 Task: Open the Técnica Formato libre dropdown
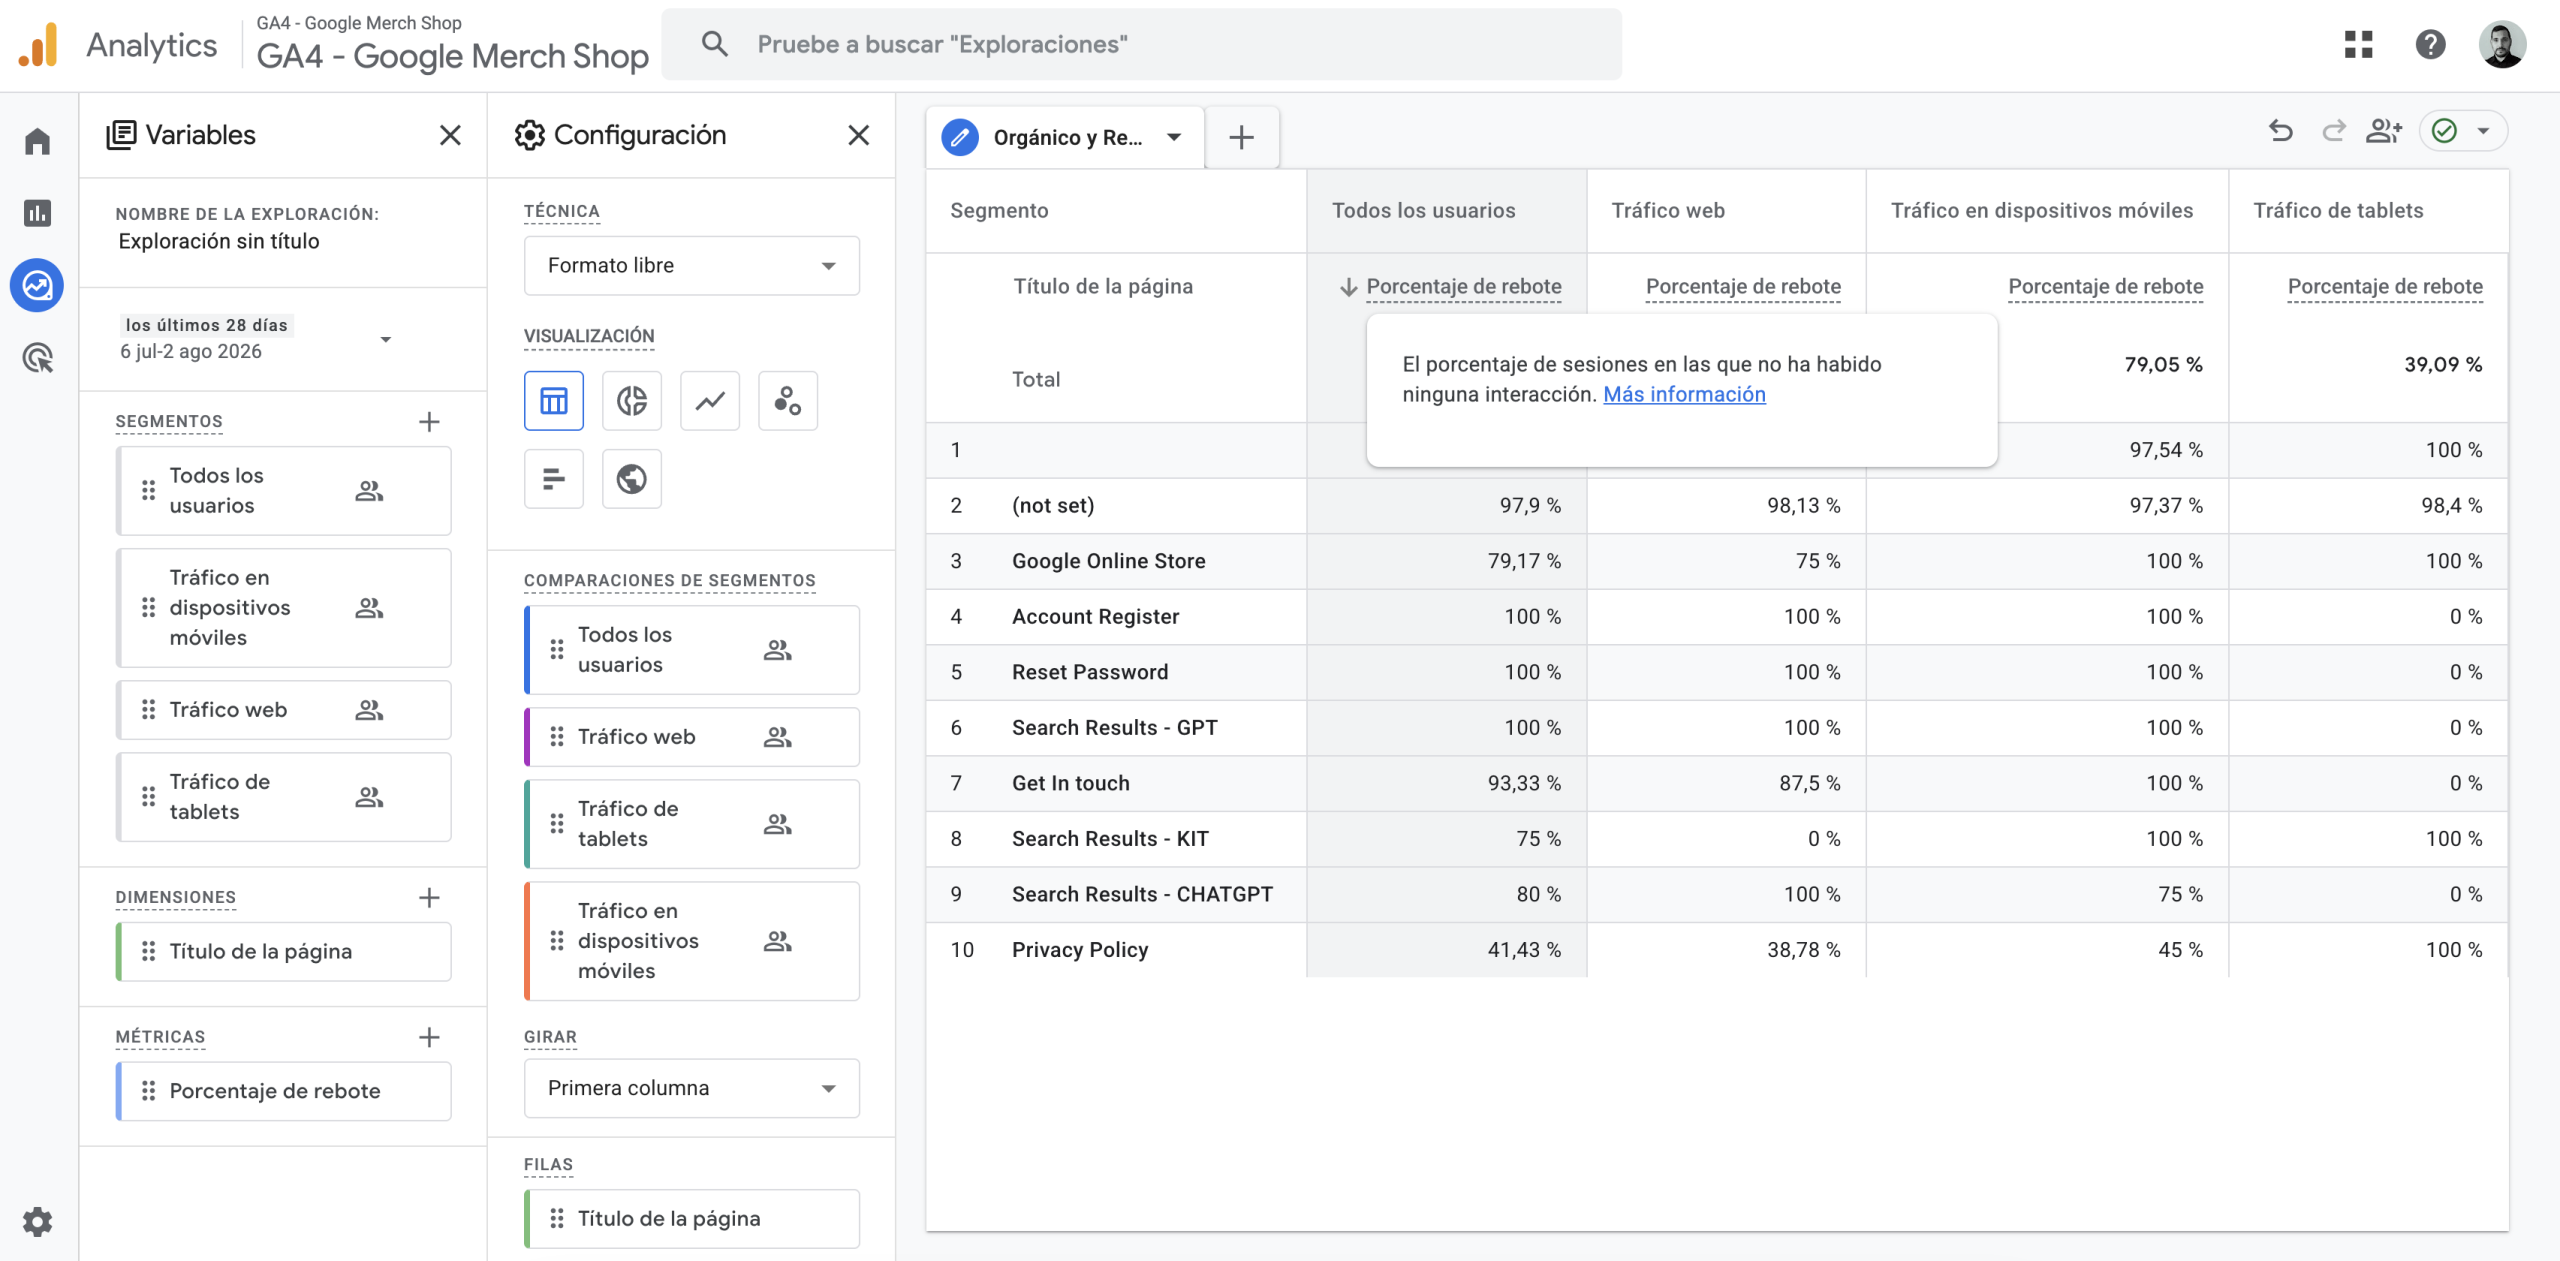(x=692, y=266)
